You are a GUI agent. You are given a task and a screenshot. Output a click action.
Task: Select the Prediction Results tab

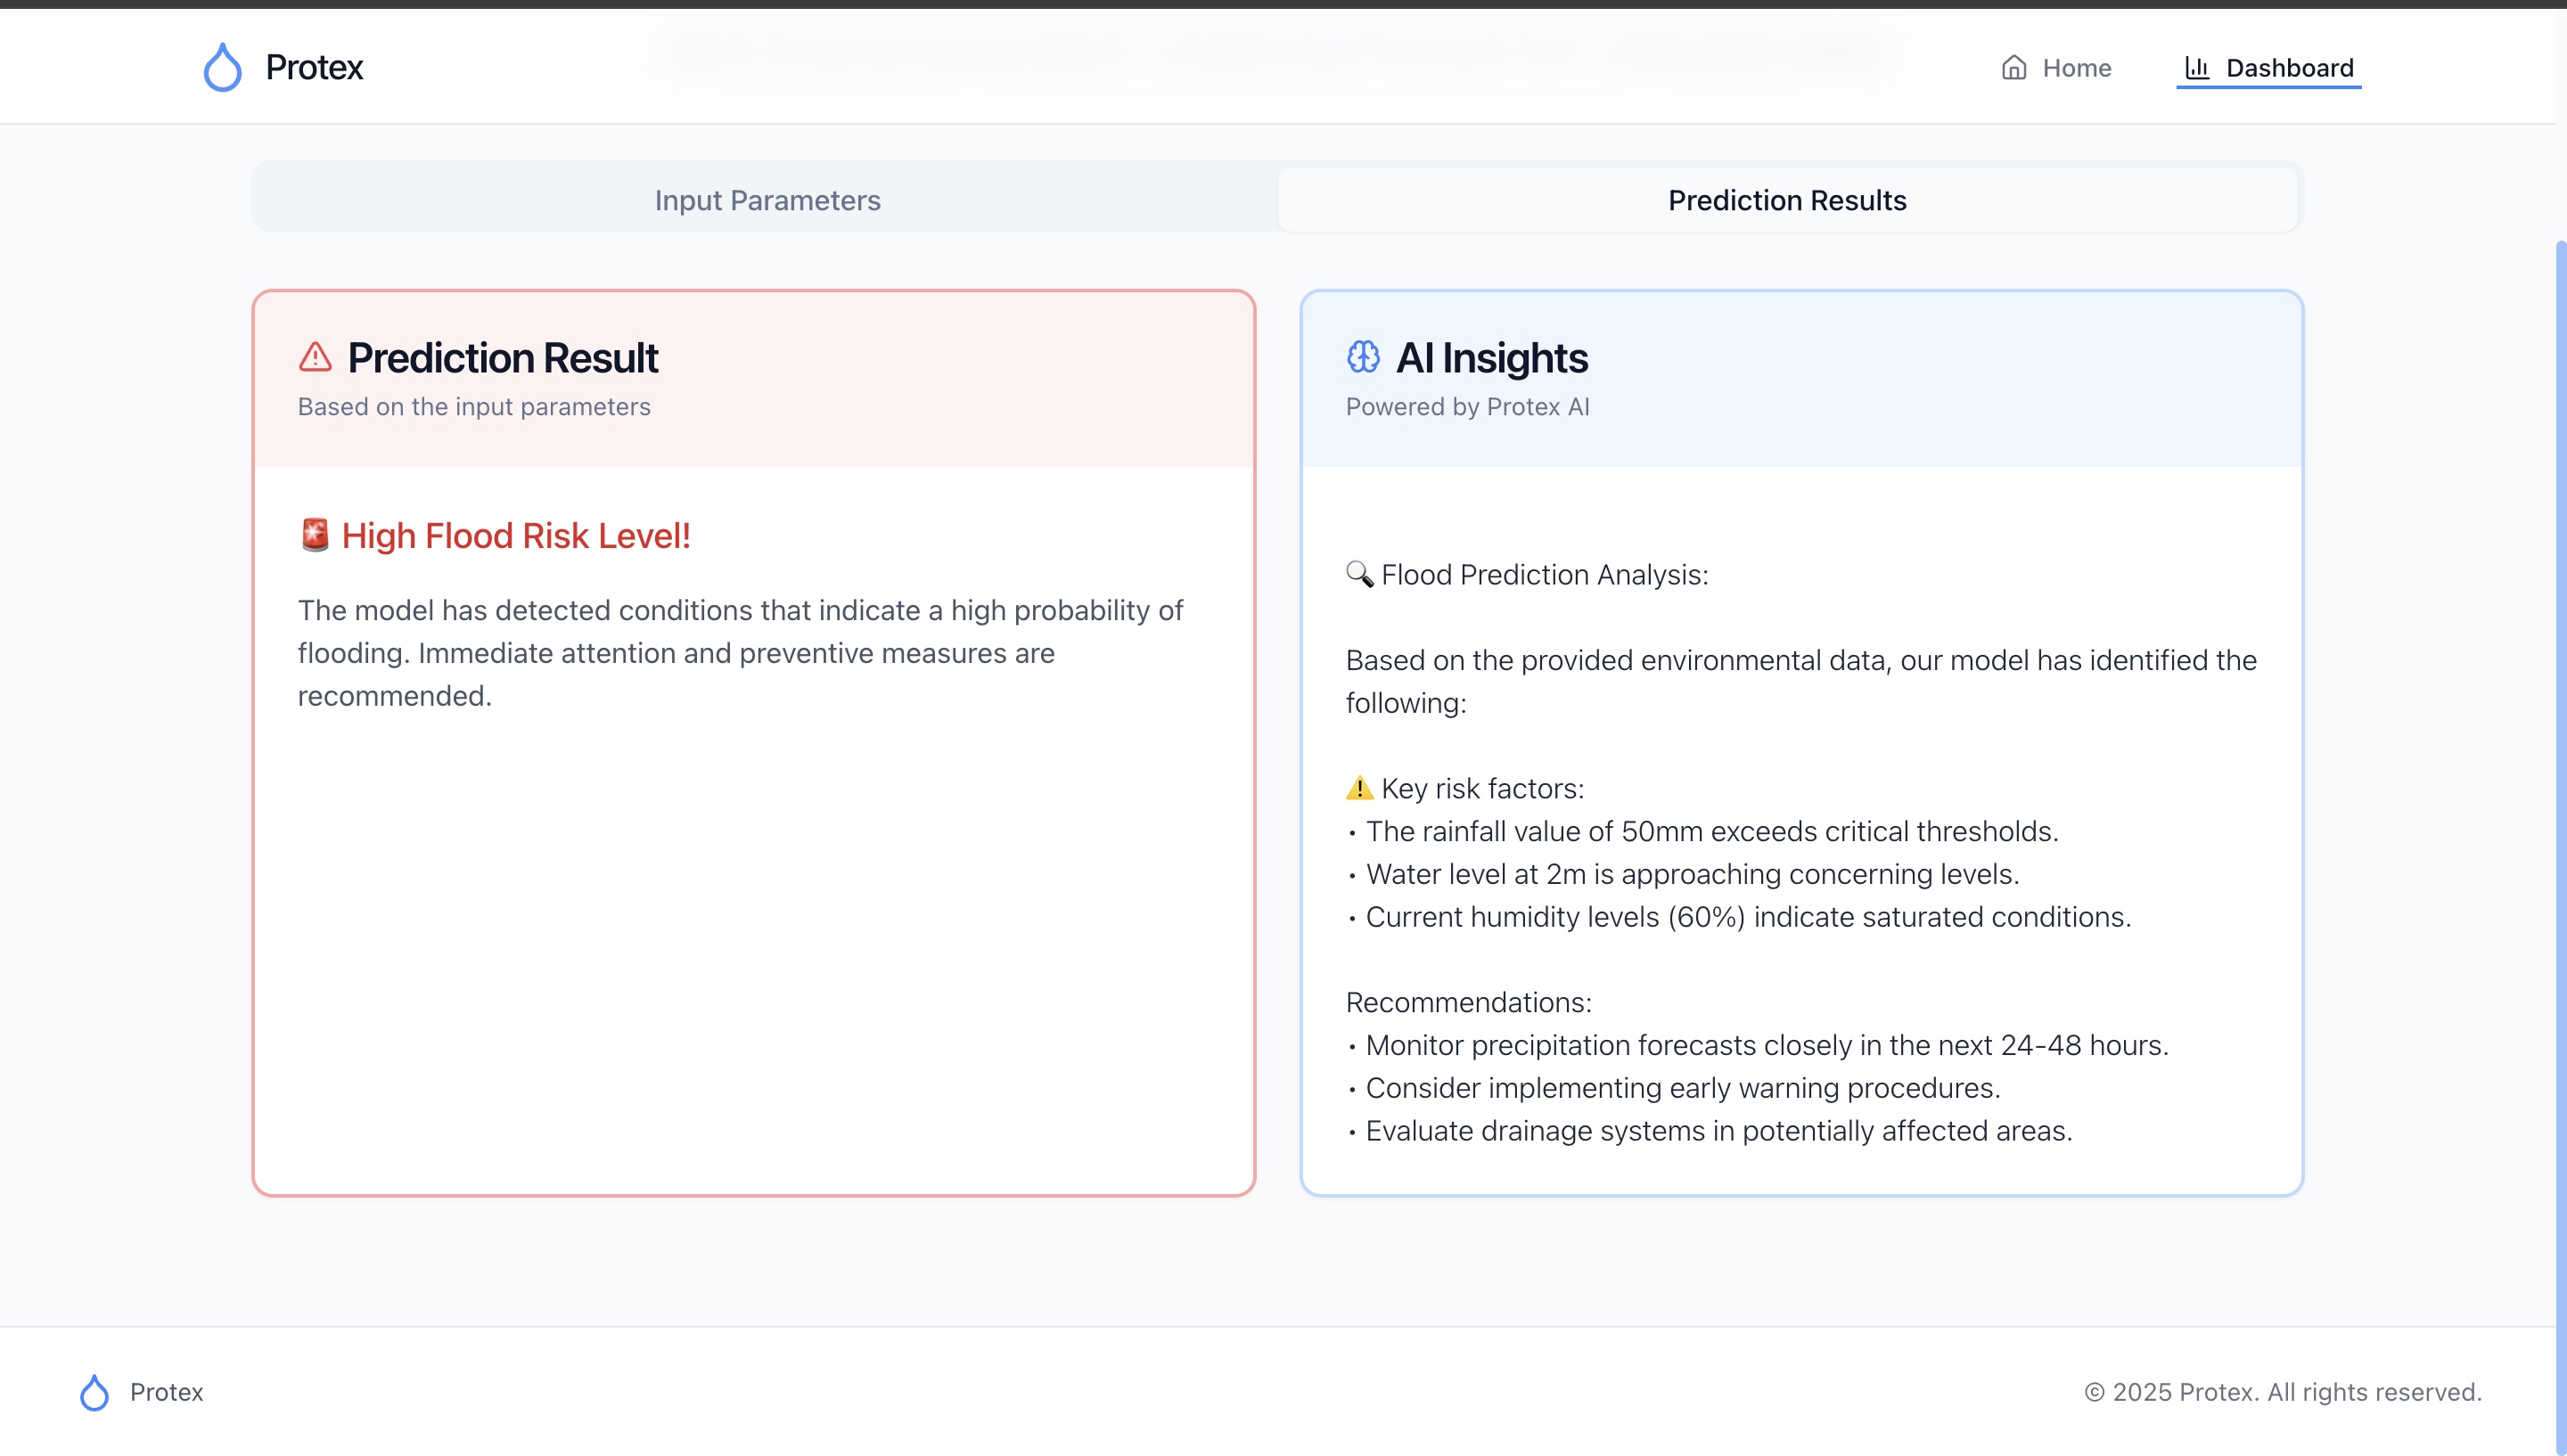[x=1787, y=200]
